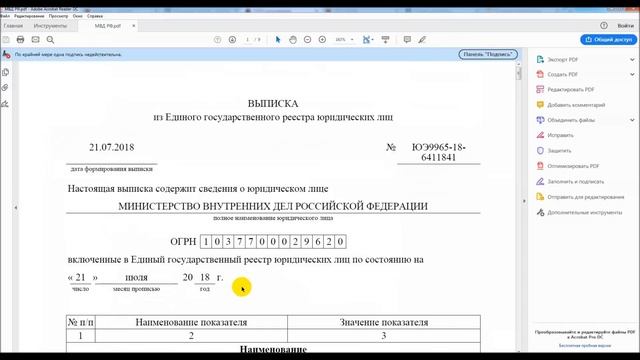Open the Экспорт PDF tool
640x360 pixels.
[x=562, y=60]
